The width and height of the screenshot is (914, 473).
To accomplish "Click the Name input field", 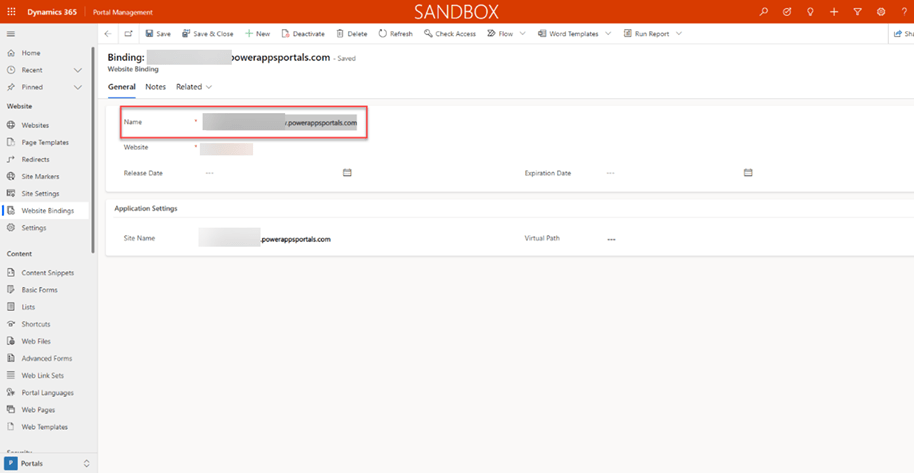I will tap(280, 123).
